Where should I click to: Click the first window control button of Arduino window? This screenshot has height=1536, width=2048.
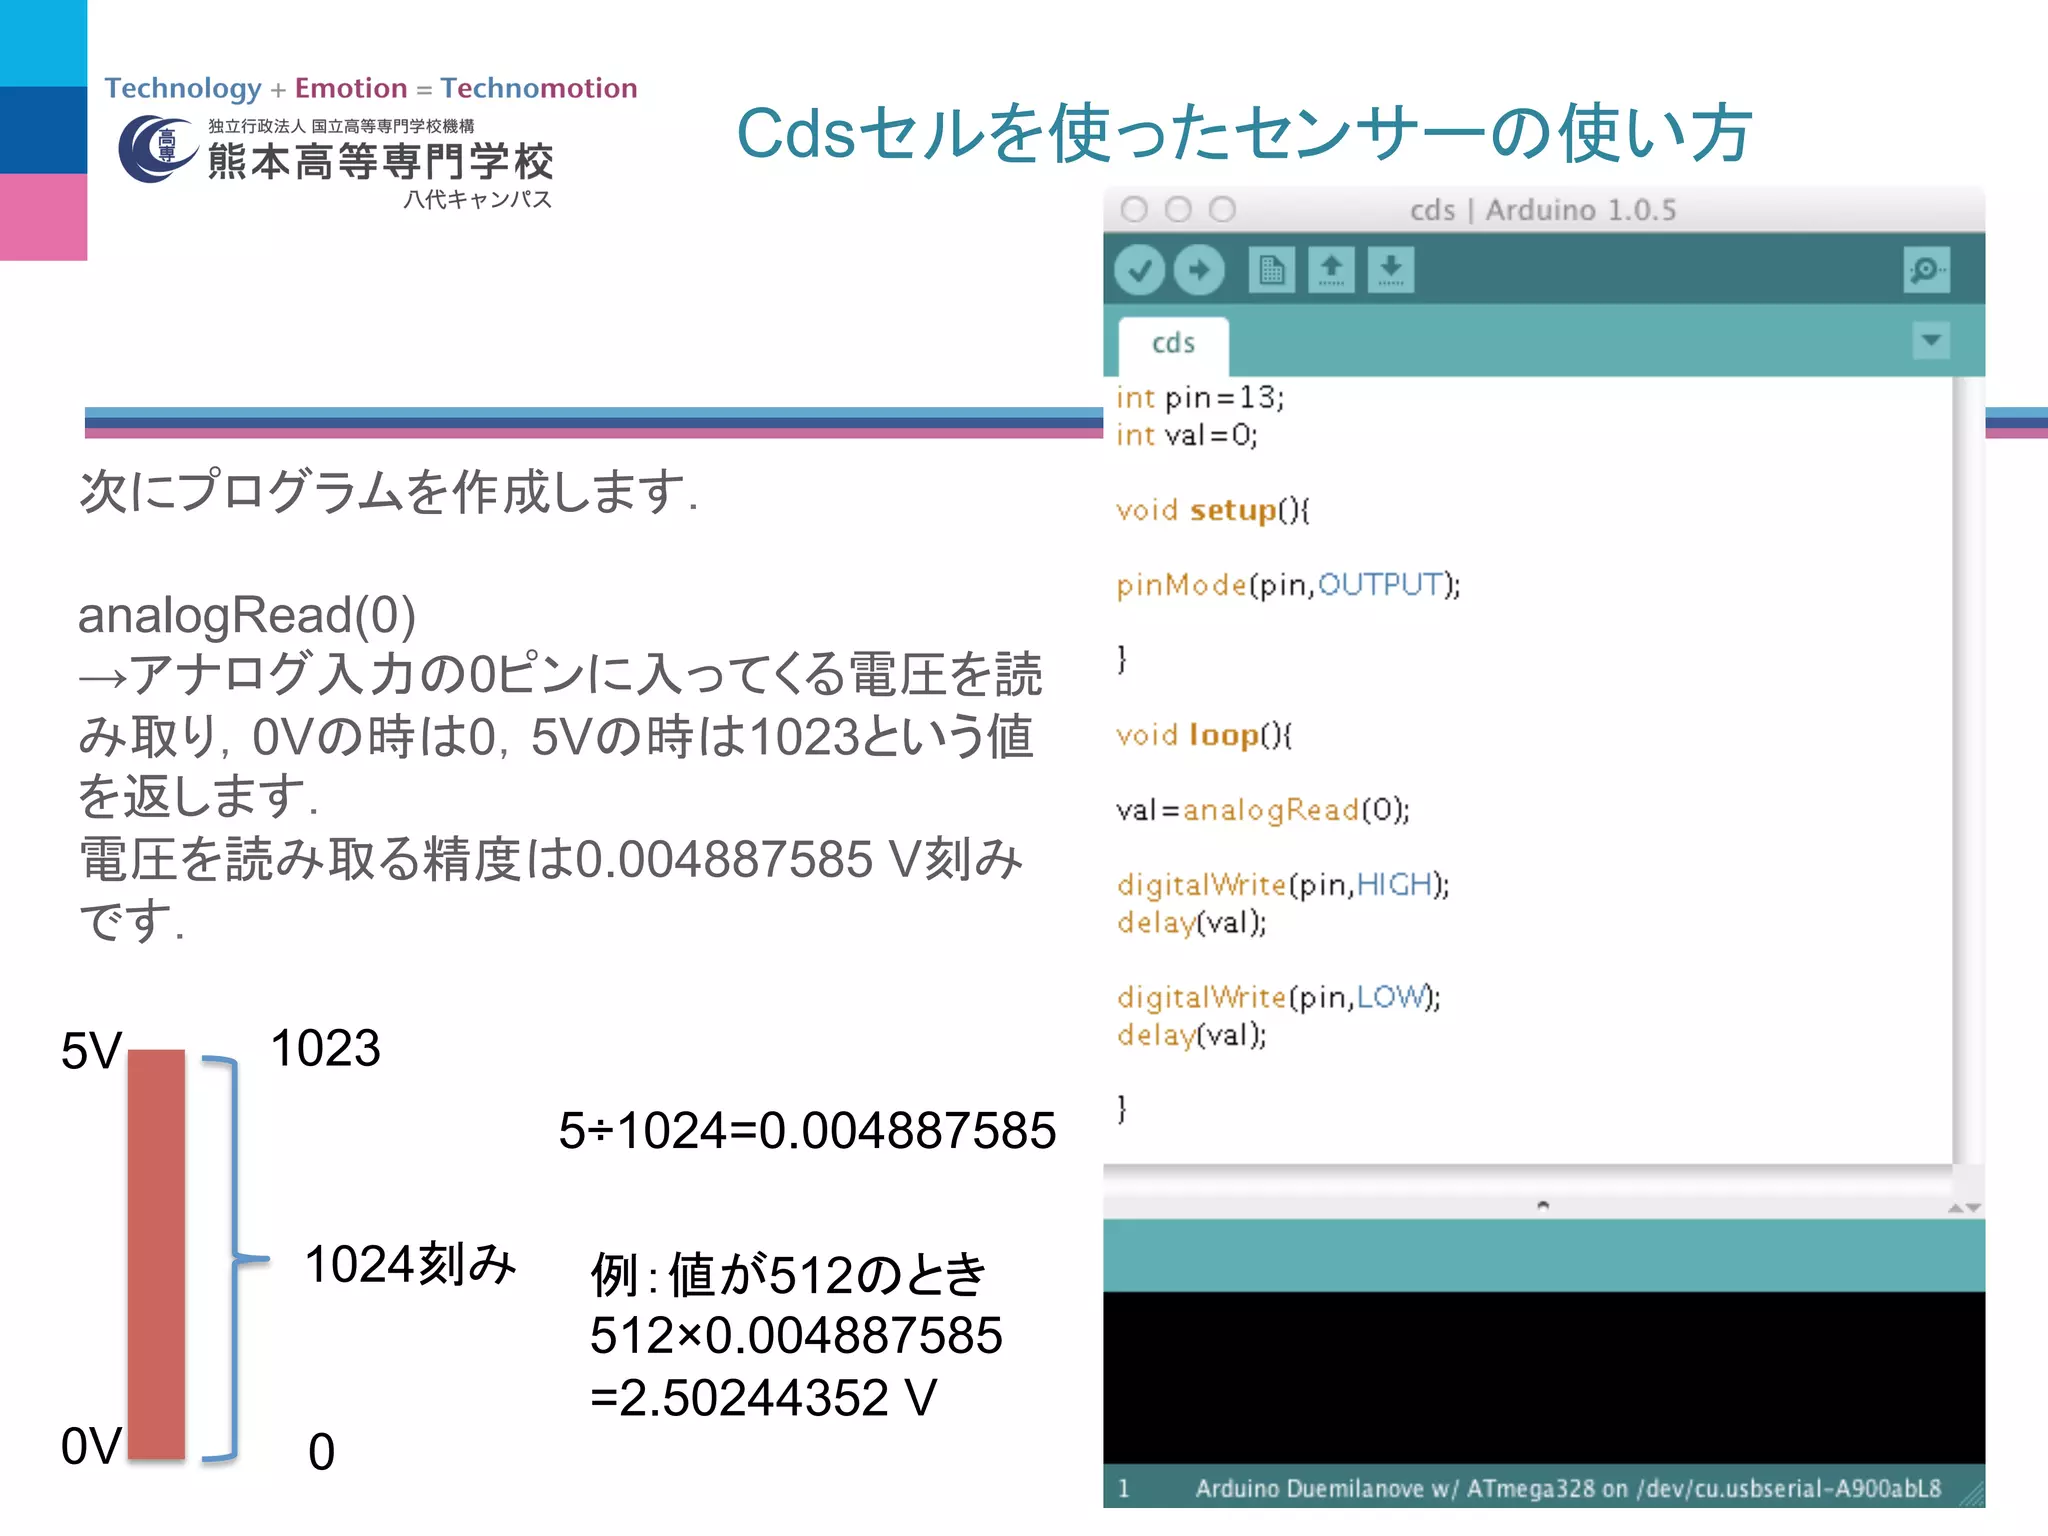[x=1134, y=209]
